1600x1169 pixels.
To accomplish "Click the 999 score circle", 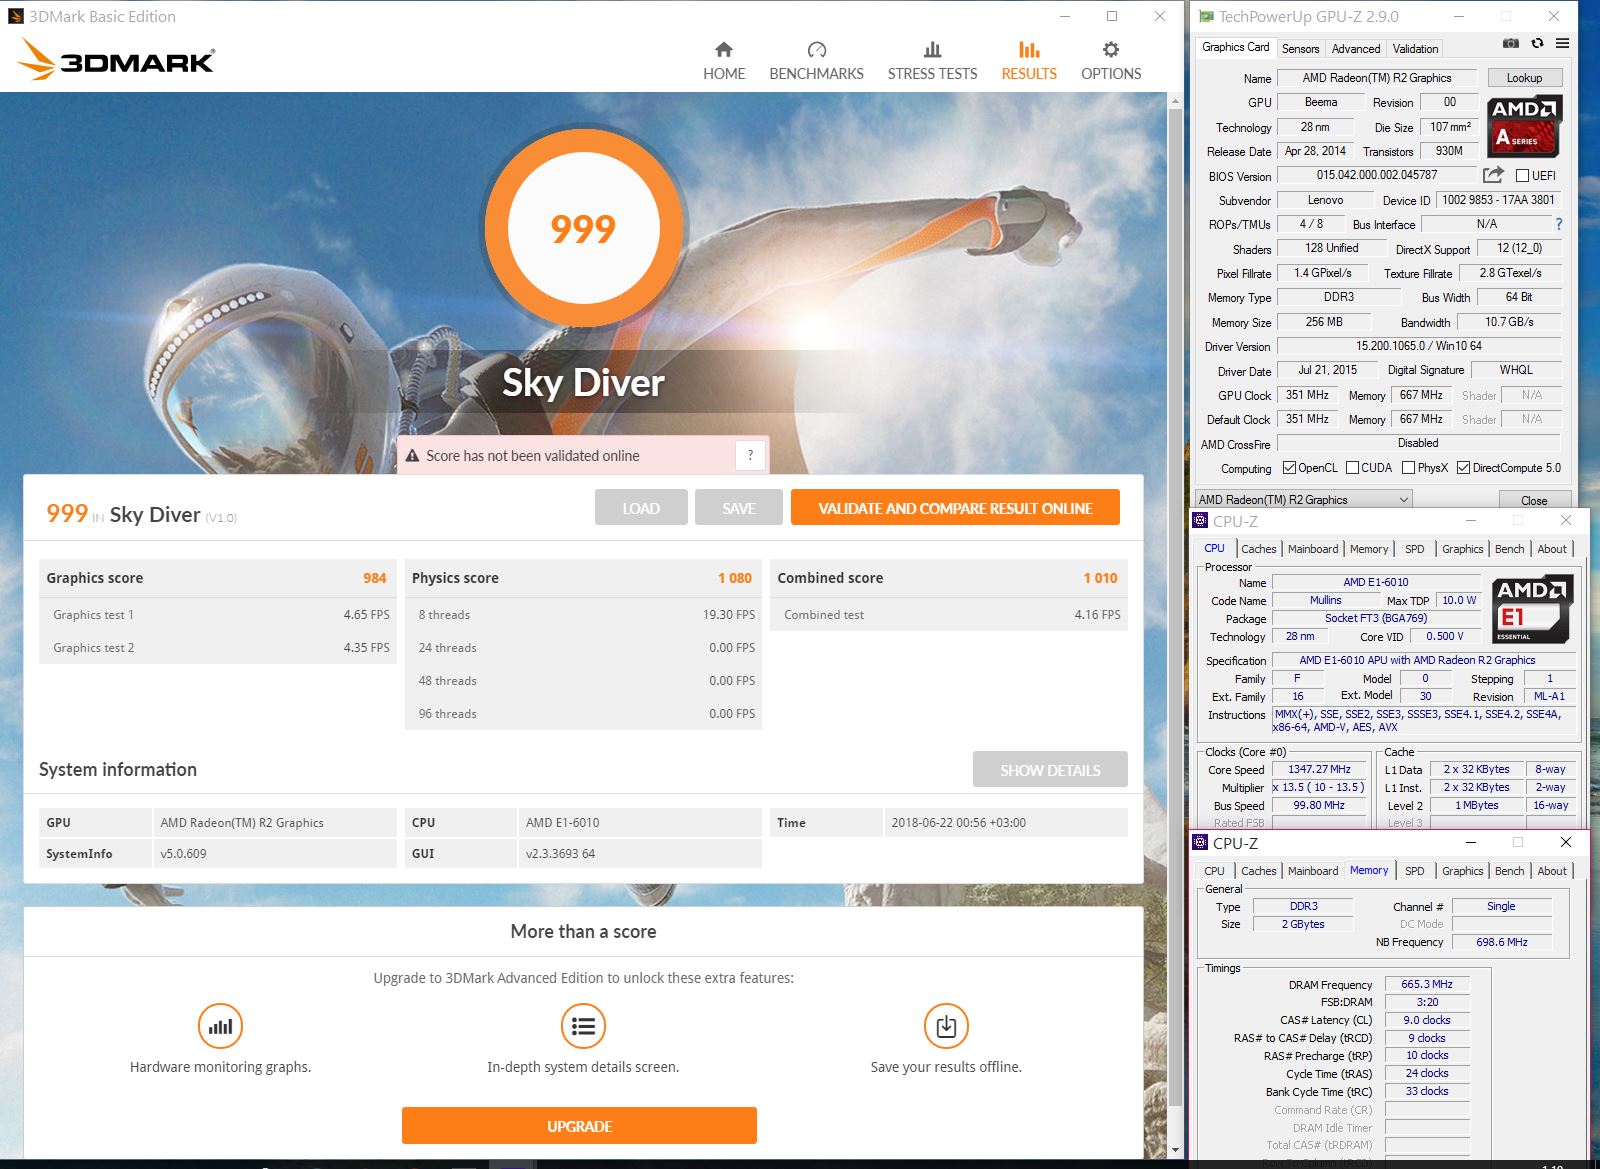I will 583,228.
